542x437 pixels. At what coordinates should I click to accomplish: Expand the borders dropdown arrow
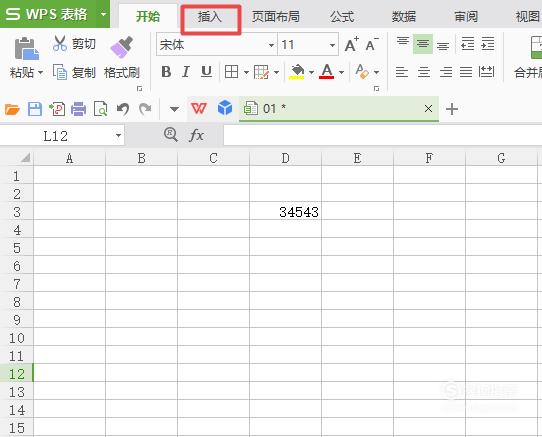tap(246, 73)
